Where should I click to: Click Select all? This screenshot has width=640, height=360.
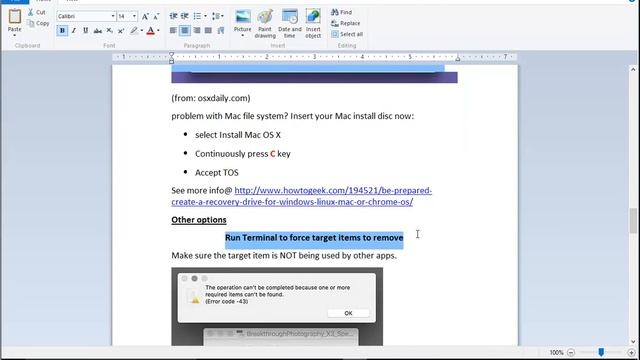347,34
